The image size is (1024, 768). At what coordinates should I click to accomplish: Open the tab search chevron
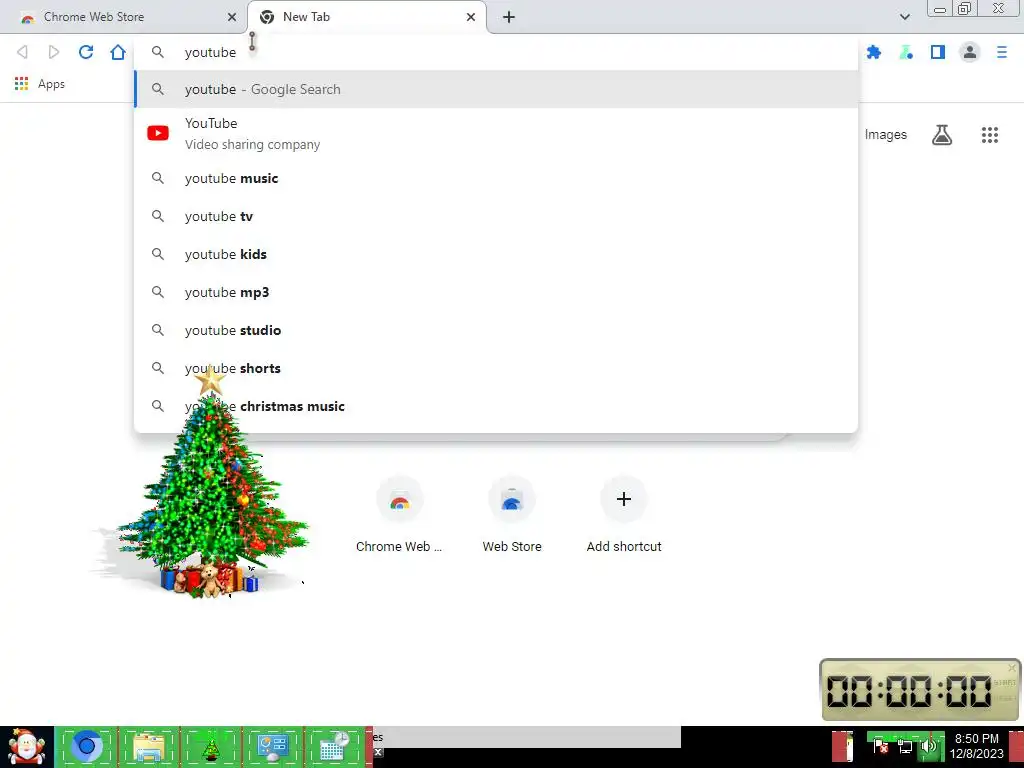click(904, 17)
